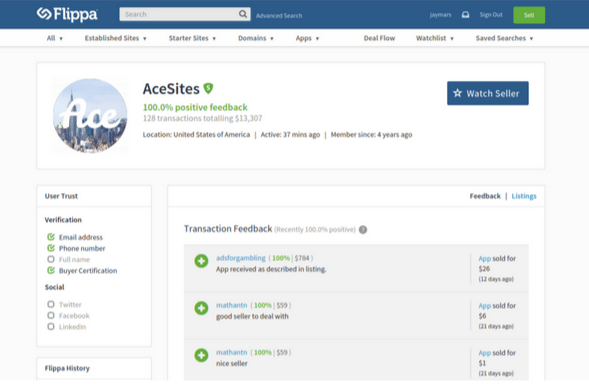Open mathantn profile in nice seller row
The image size is (589, 384).
click(x=232, y=352)
